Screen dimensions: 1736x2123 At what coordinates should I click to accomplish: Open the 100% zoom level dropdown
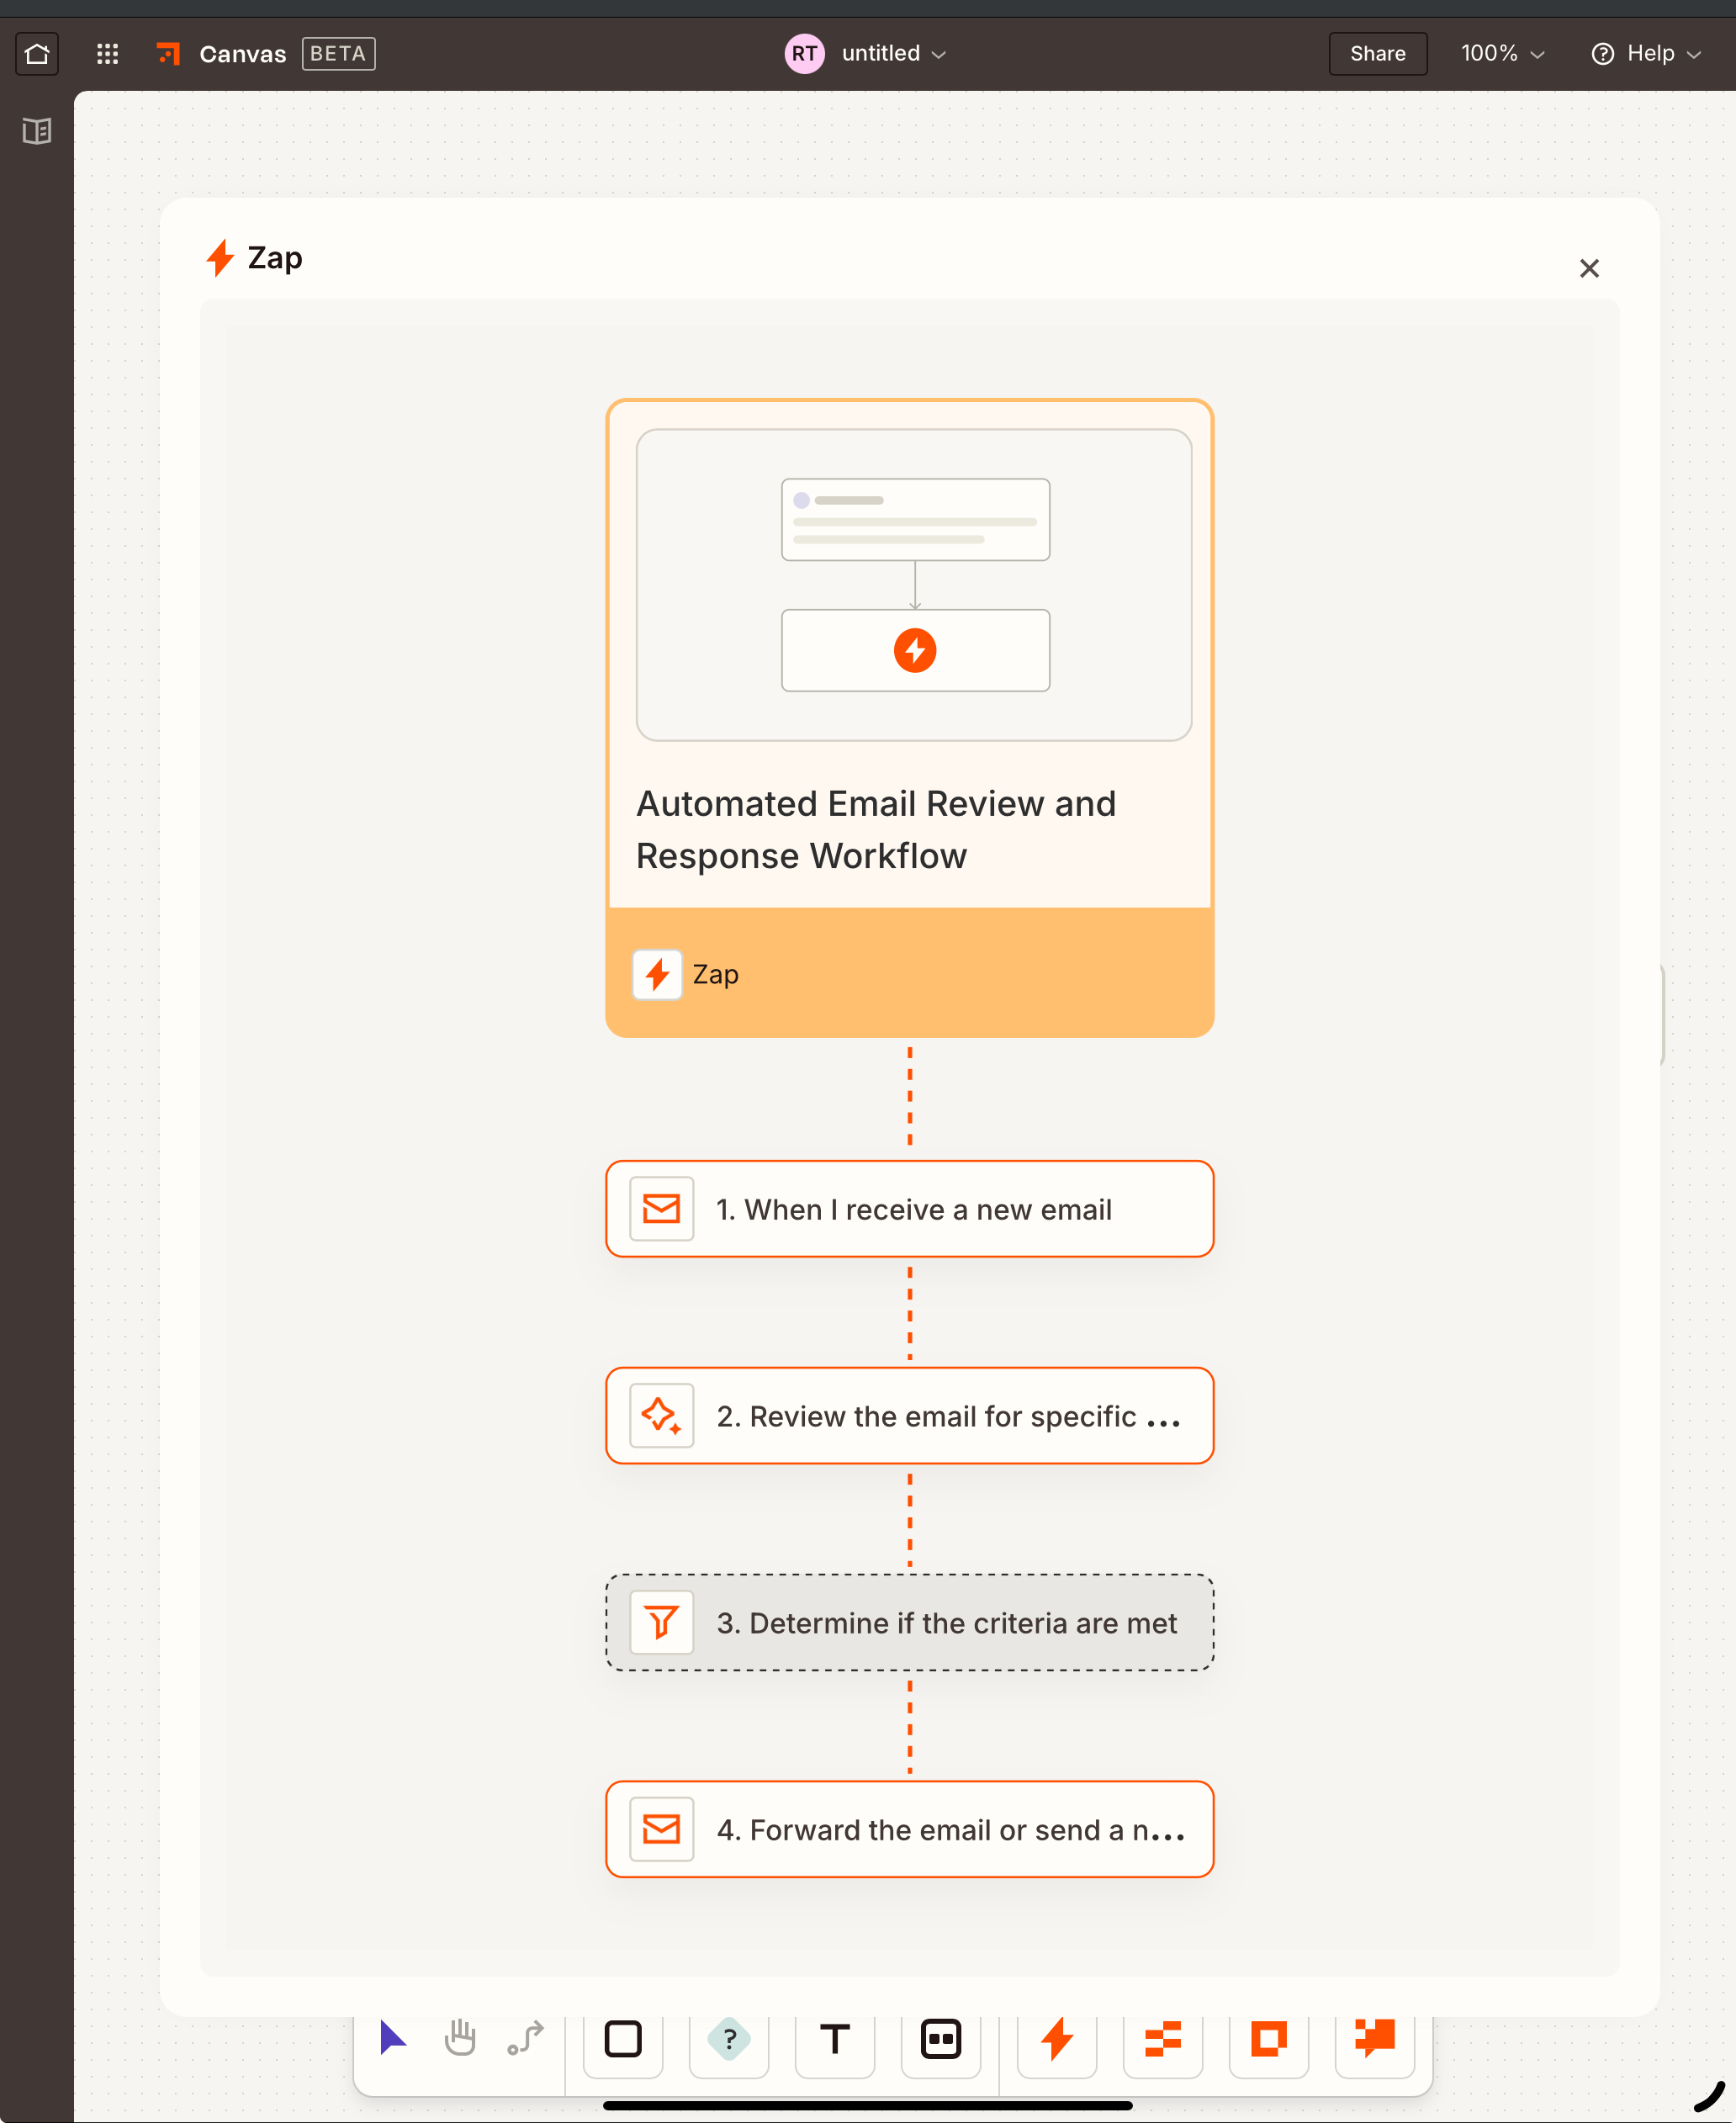(1501, 54)
